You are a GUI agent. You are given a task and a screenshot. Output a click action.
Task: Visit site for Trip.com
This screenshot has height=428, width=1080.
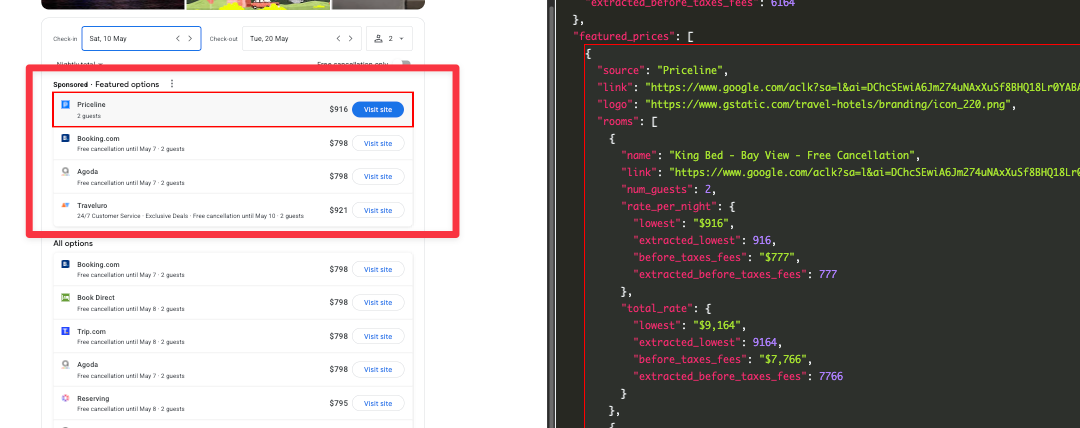[378, 336]
